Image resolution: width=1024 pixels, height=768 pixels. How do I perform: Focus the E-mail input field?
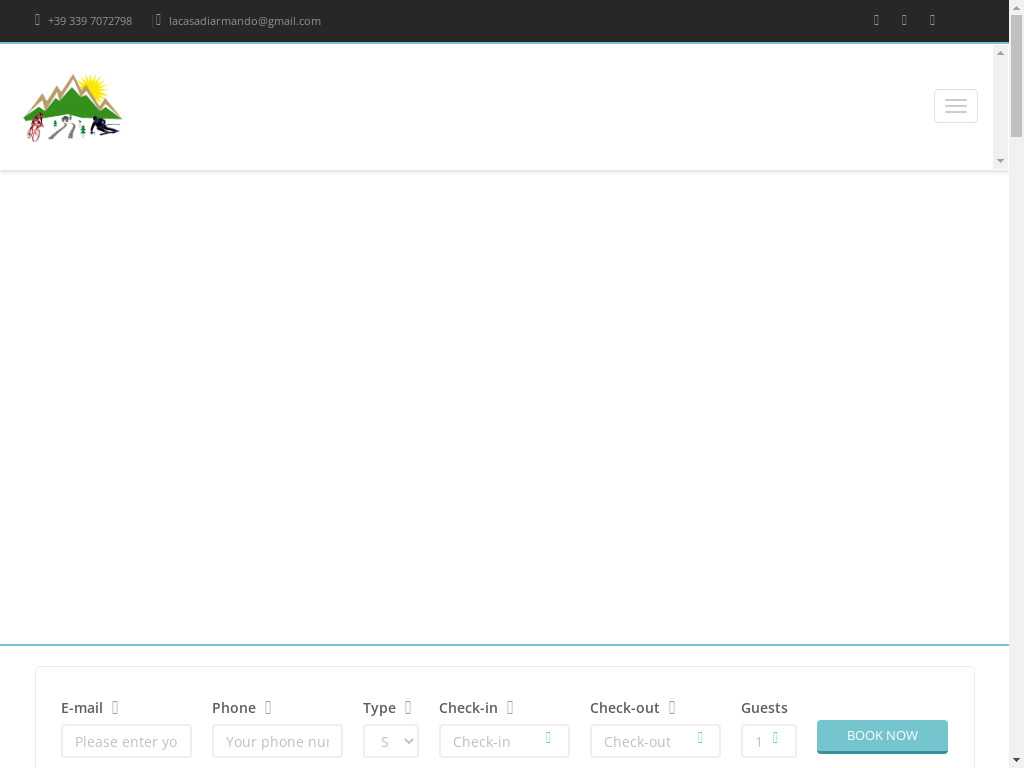point(126,741)
